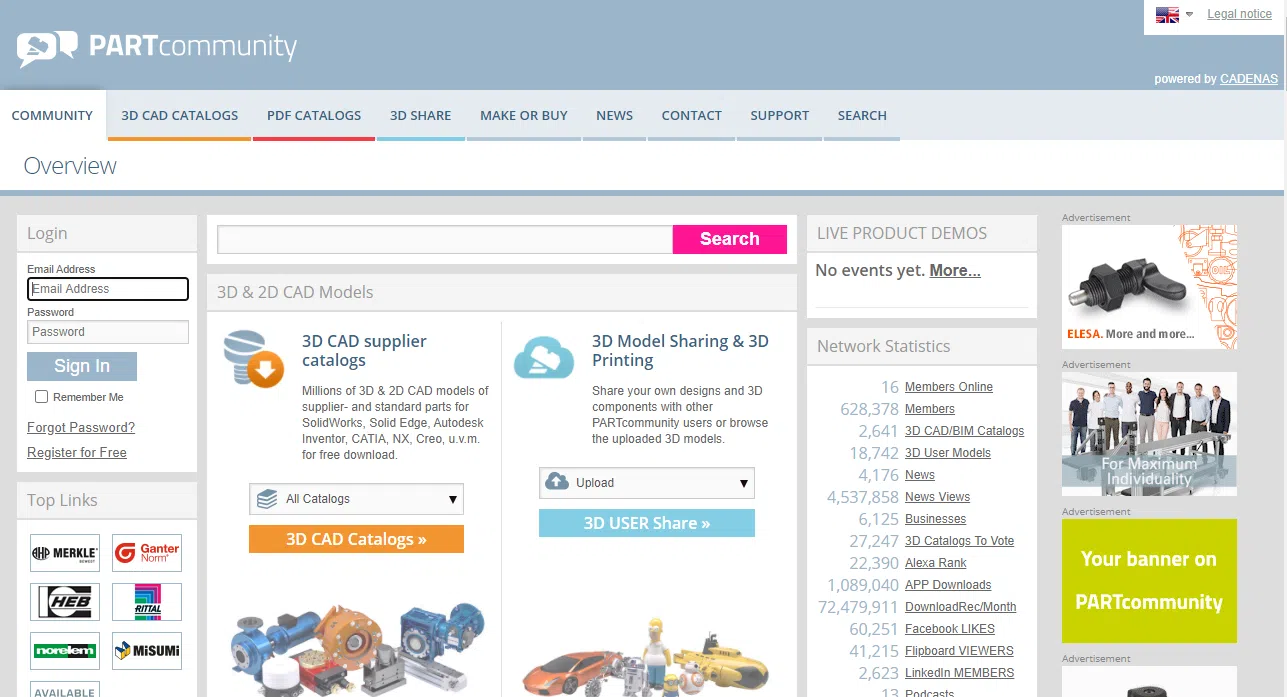Open the Legal notice link
Screen dimensions: 1287x697
[x=1239, y=13]
